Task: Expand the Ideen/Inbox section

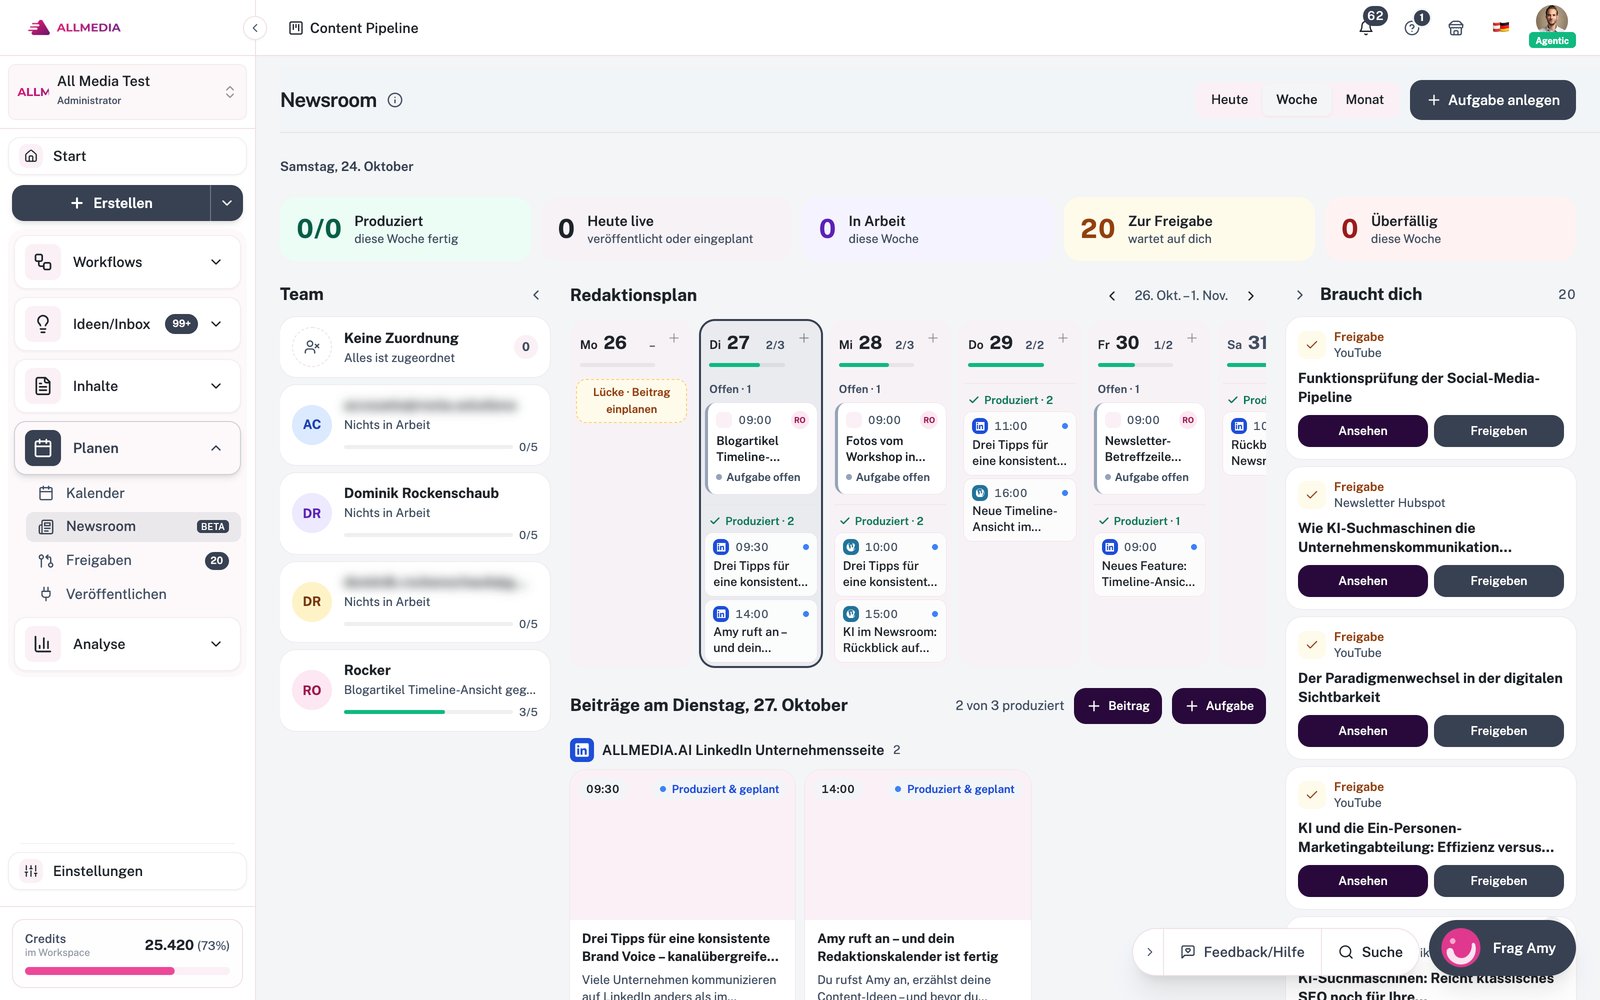Action: click(x=127, y=324)
